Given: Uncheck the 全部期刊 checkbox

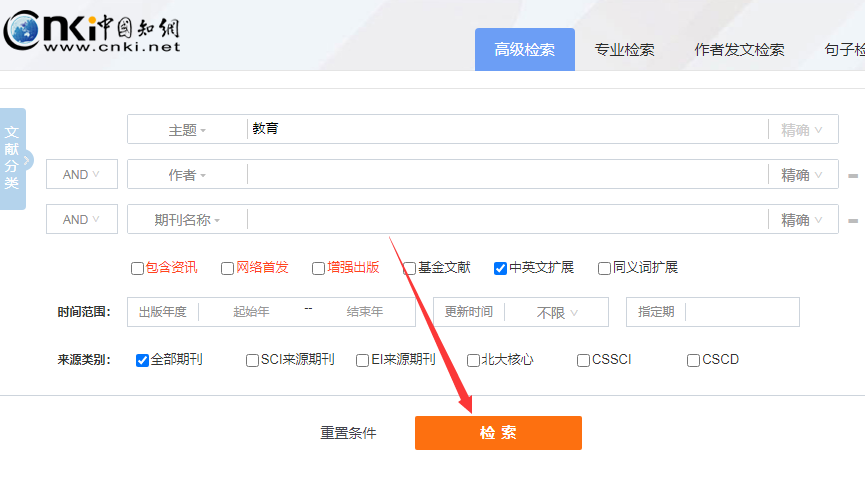Looking at the screenshot, I should (x=142, y=360).
